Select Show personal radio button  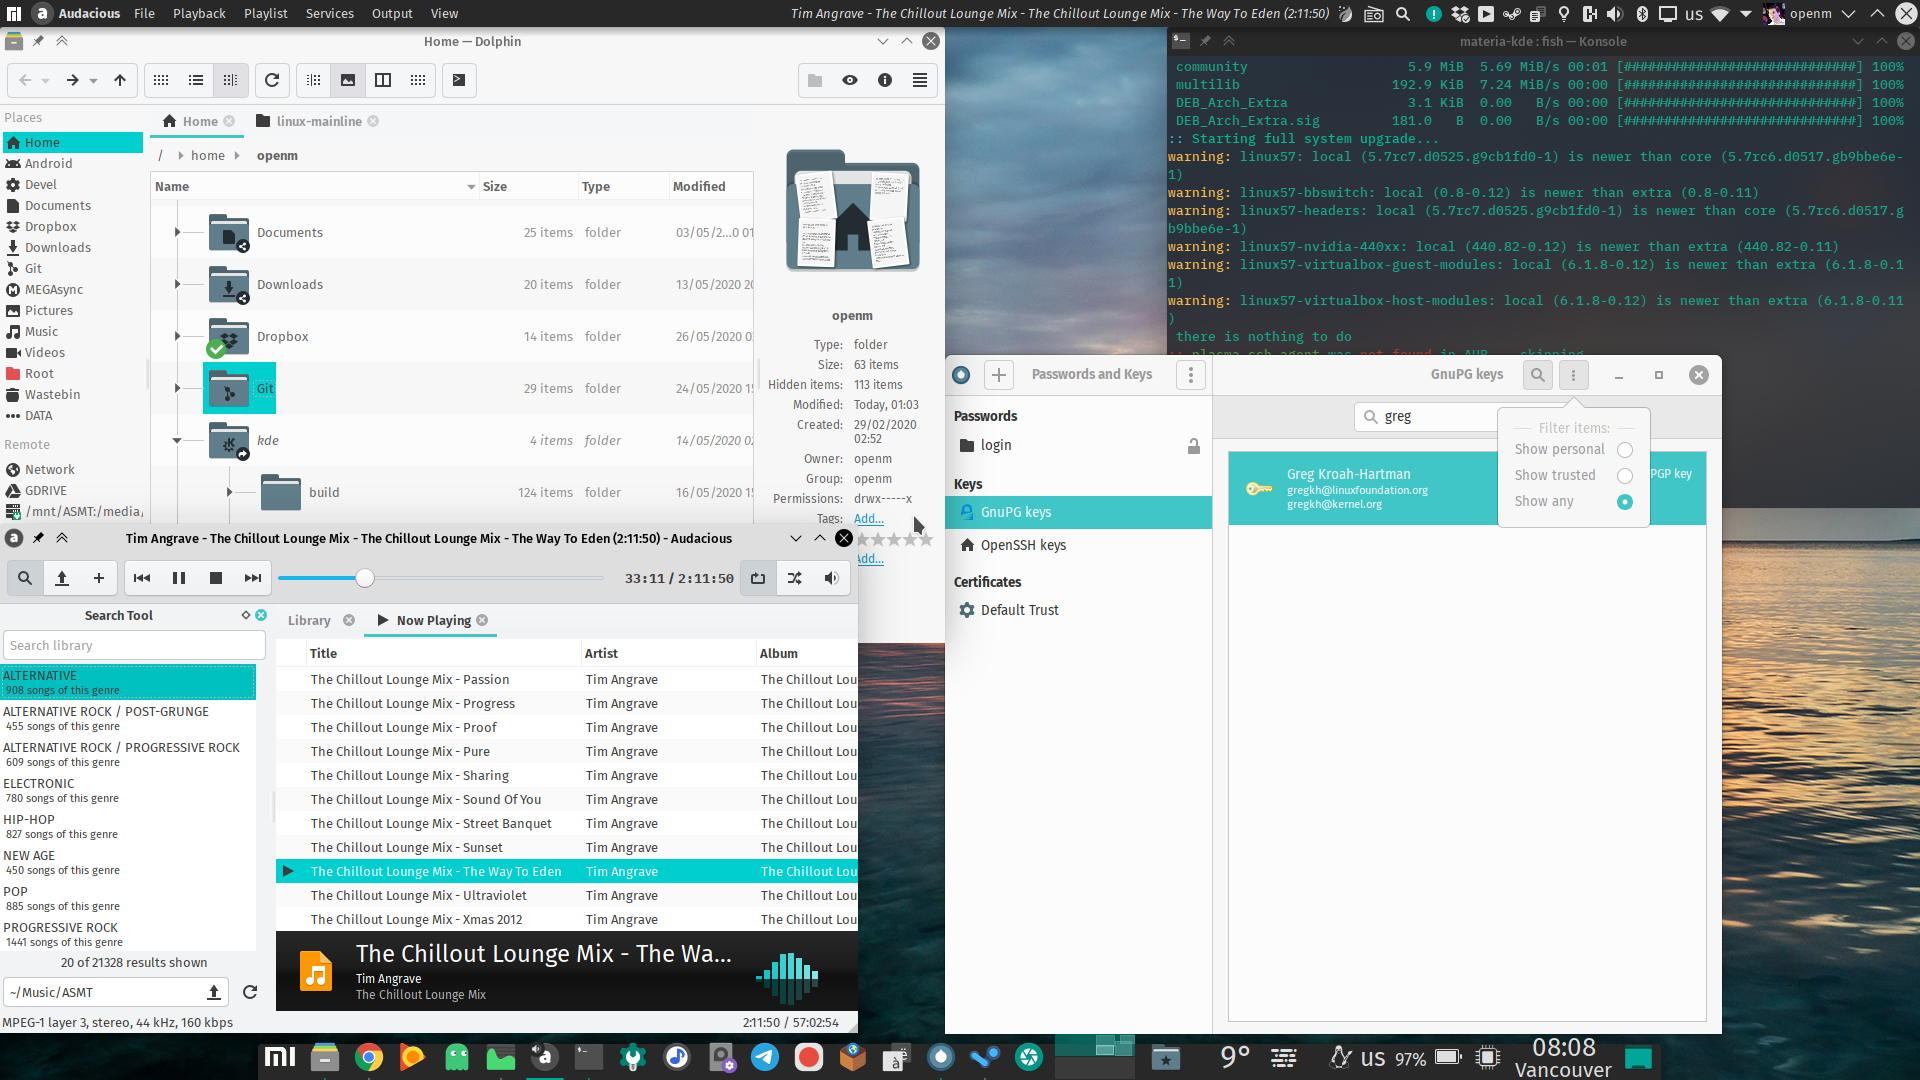(x=1625, y=450)
